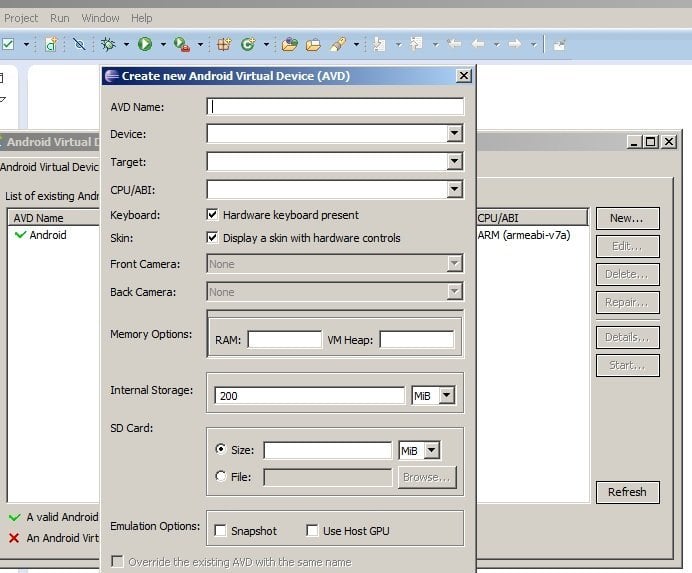The width and height of the screenshot is (692, 573).
Task: Maximize the Android Virtual Device Manager window
Action: (651, 142)
